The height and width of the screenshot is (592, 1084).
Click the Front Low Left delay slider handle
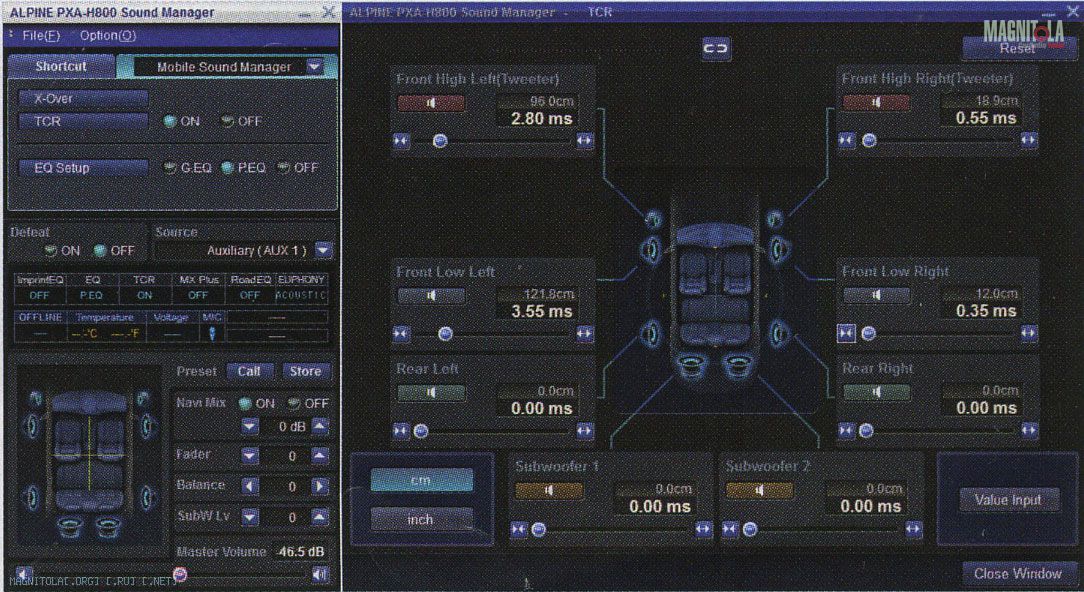[446, 335]
